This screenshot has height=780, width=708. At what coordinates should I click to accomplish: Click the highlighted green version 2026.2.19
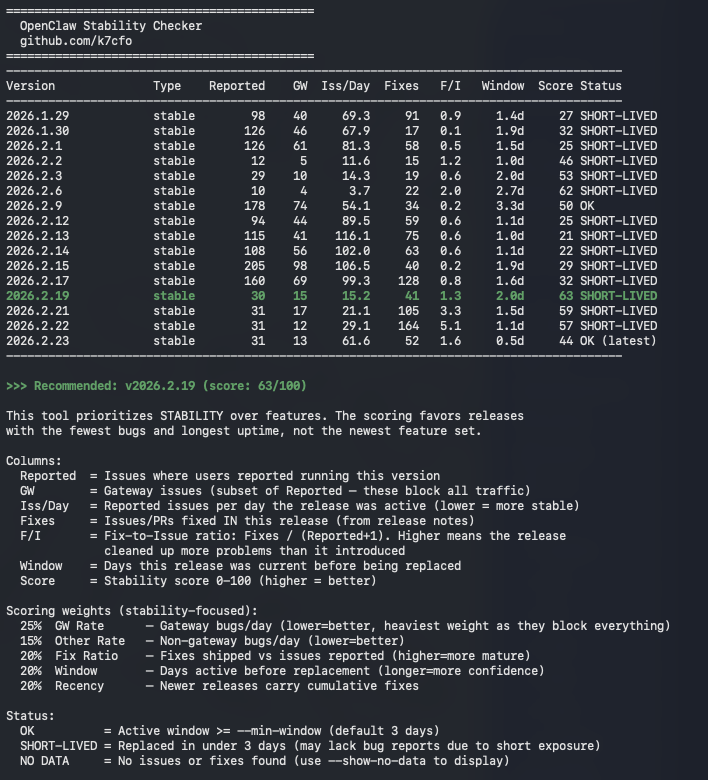click(38, 295)
